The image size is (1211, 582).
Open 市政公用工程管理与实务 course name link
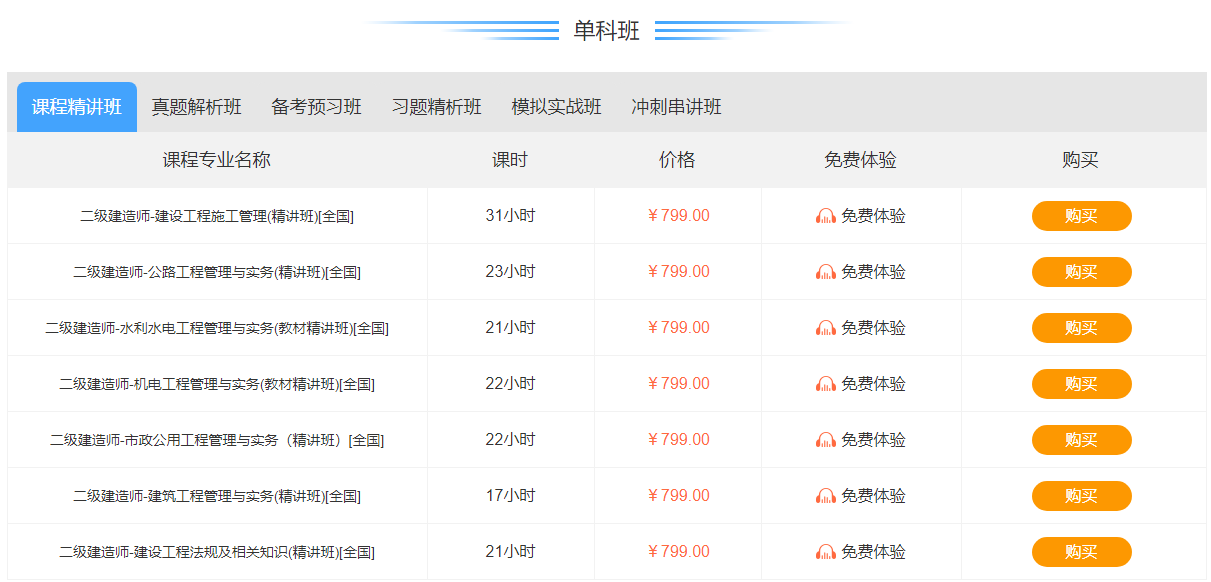[x=217, y=440]
